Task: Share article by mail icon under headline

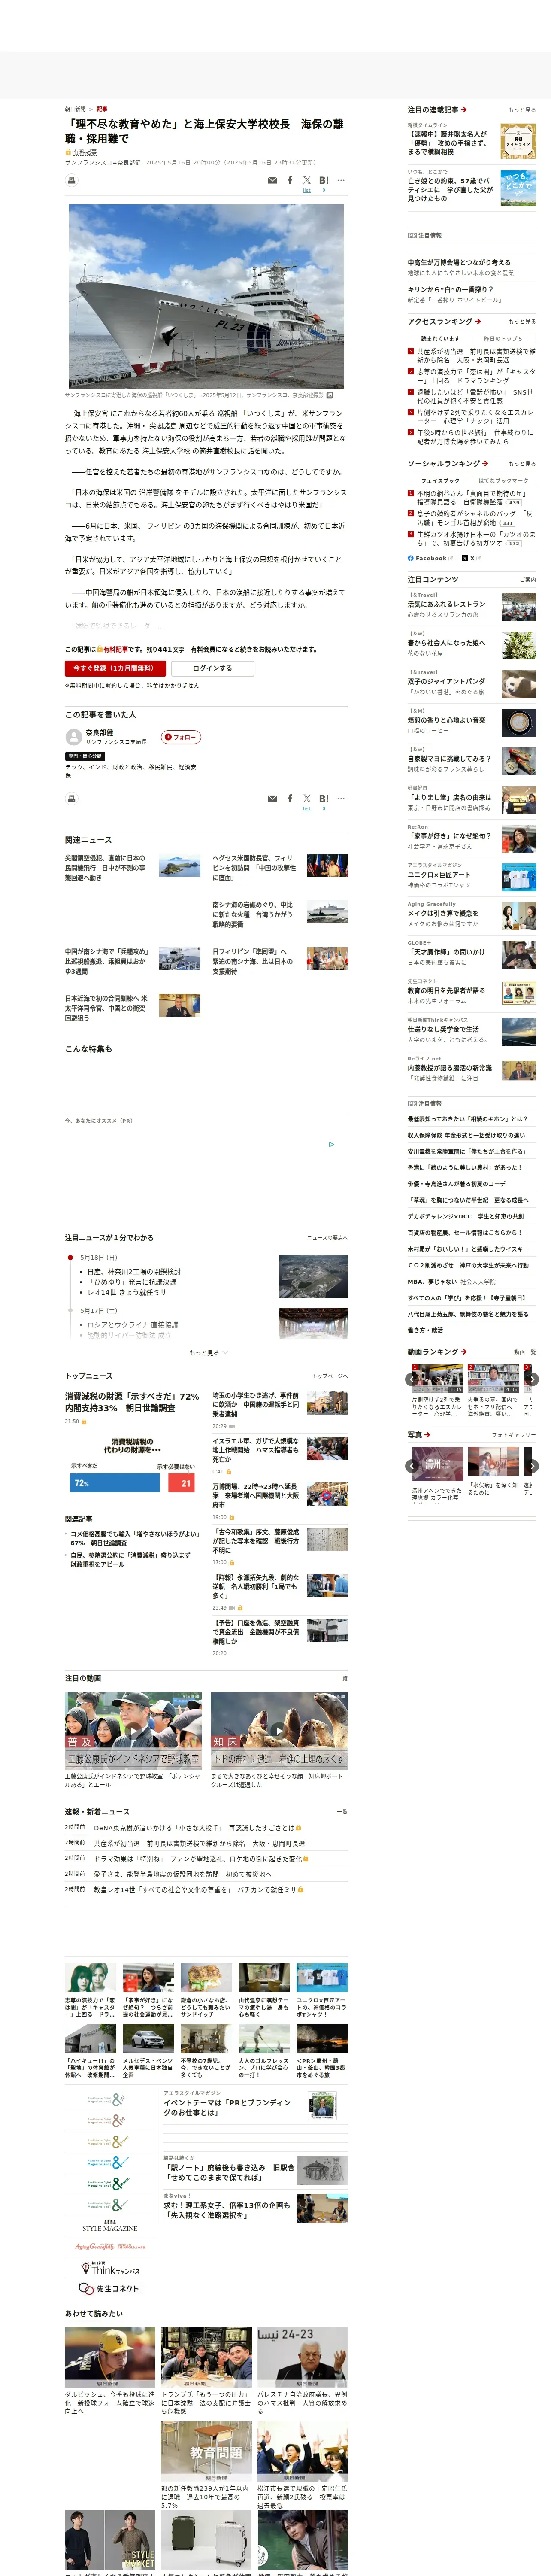Action: [273, 181]
